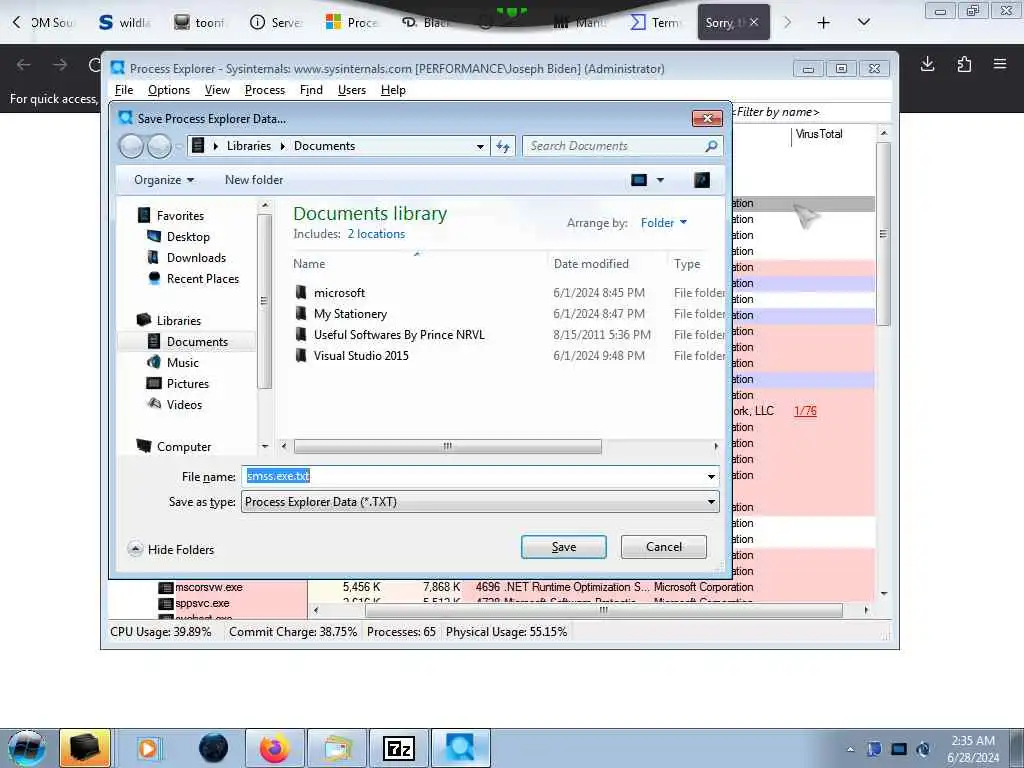Click the browser downloads icon
Screen dimensions: 1024x768
927,64
